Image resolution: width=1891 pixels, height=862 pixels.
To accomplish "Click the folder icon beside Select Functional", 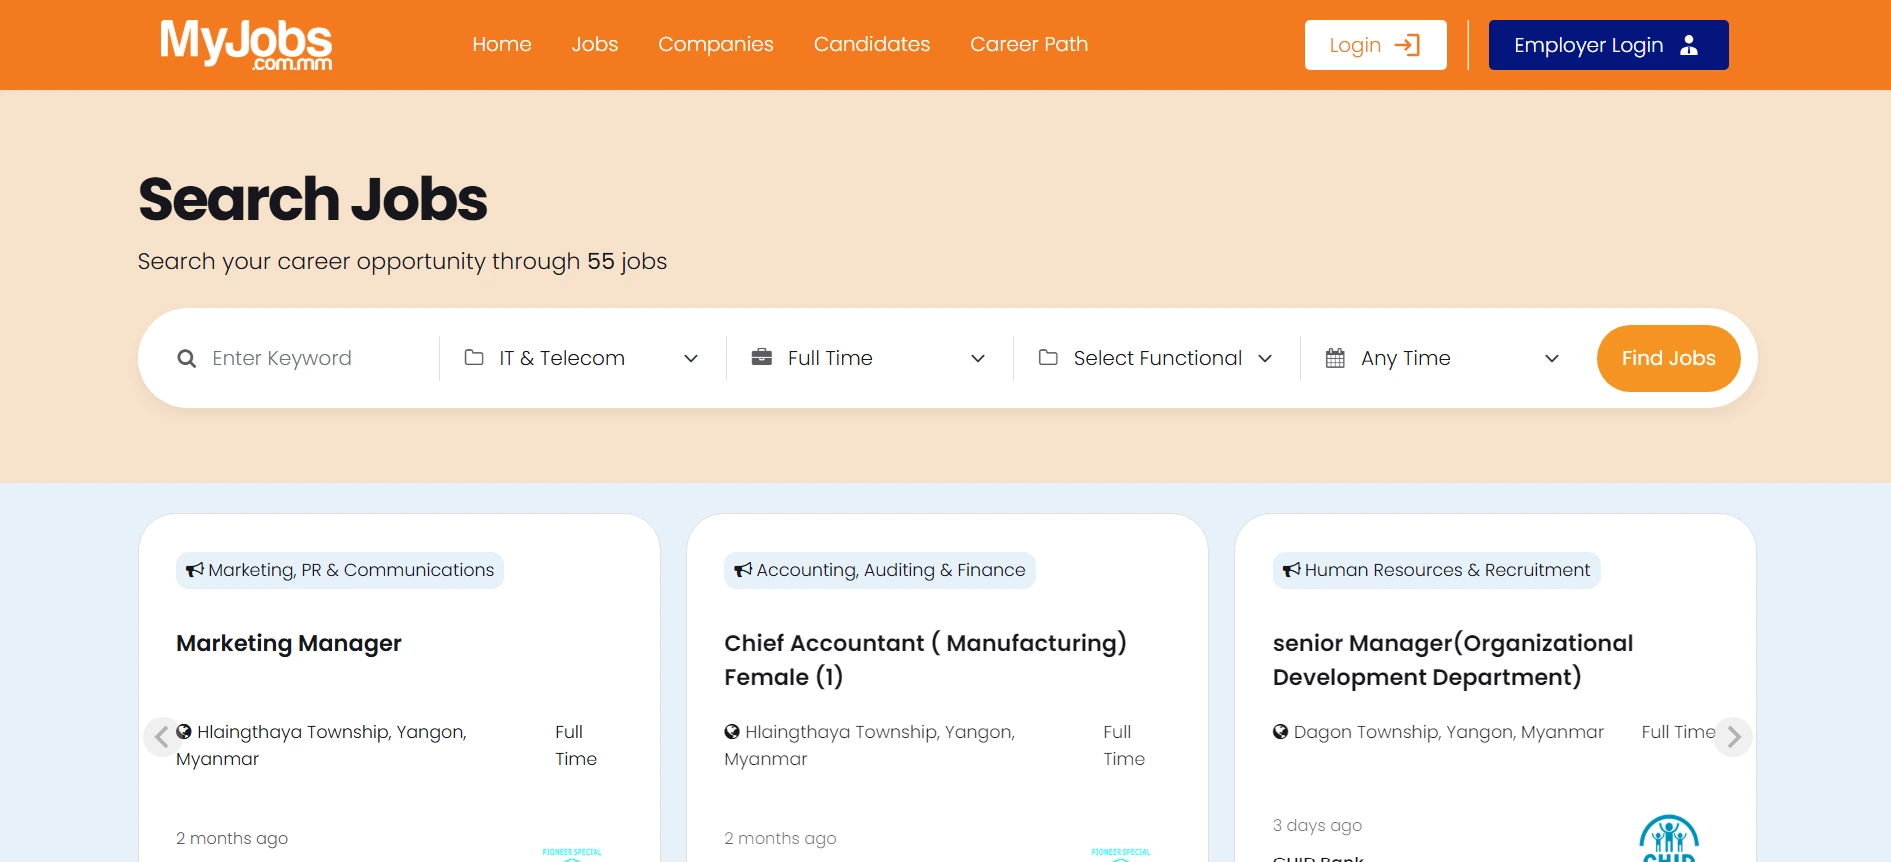I will pyautogui.click(x=1048, y=357).
